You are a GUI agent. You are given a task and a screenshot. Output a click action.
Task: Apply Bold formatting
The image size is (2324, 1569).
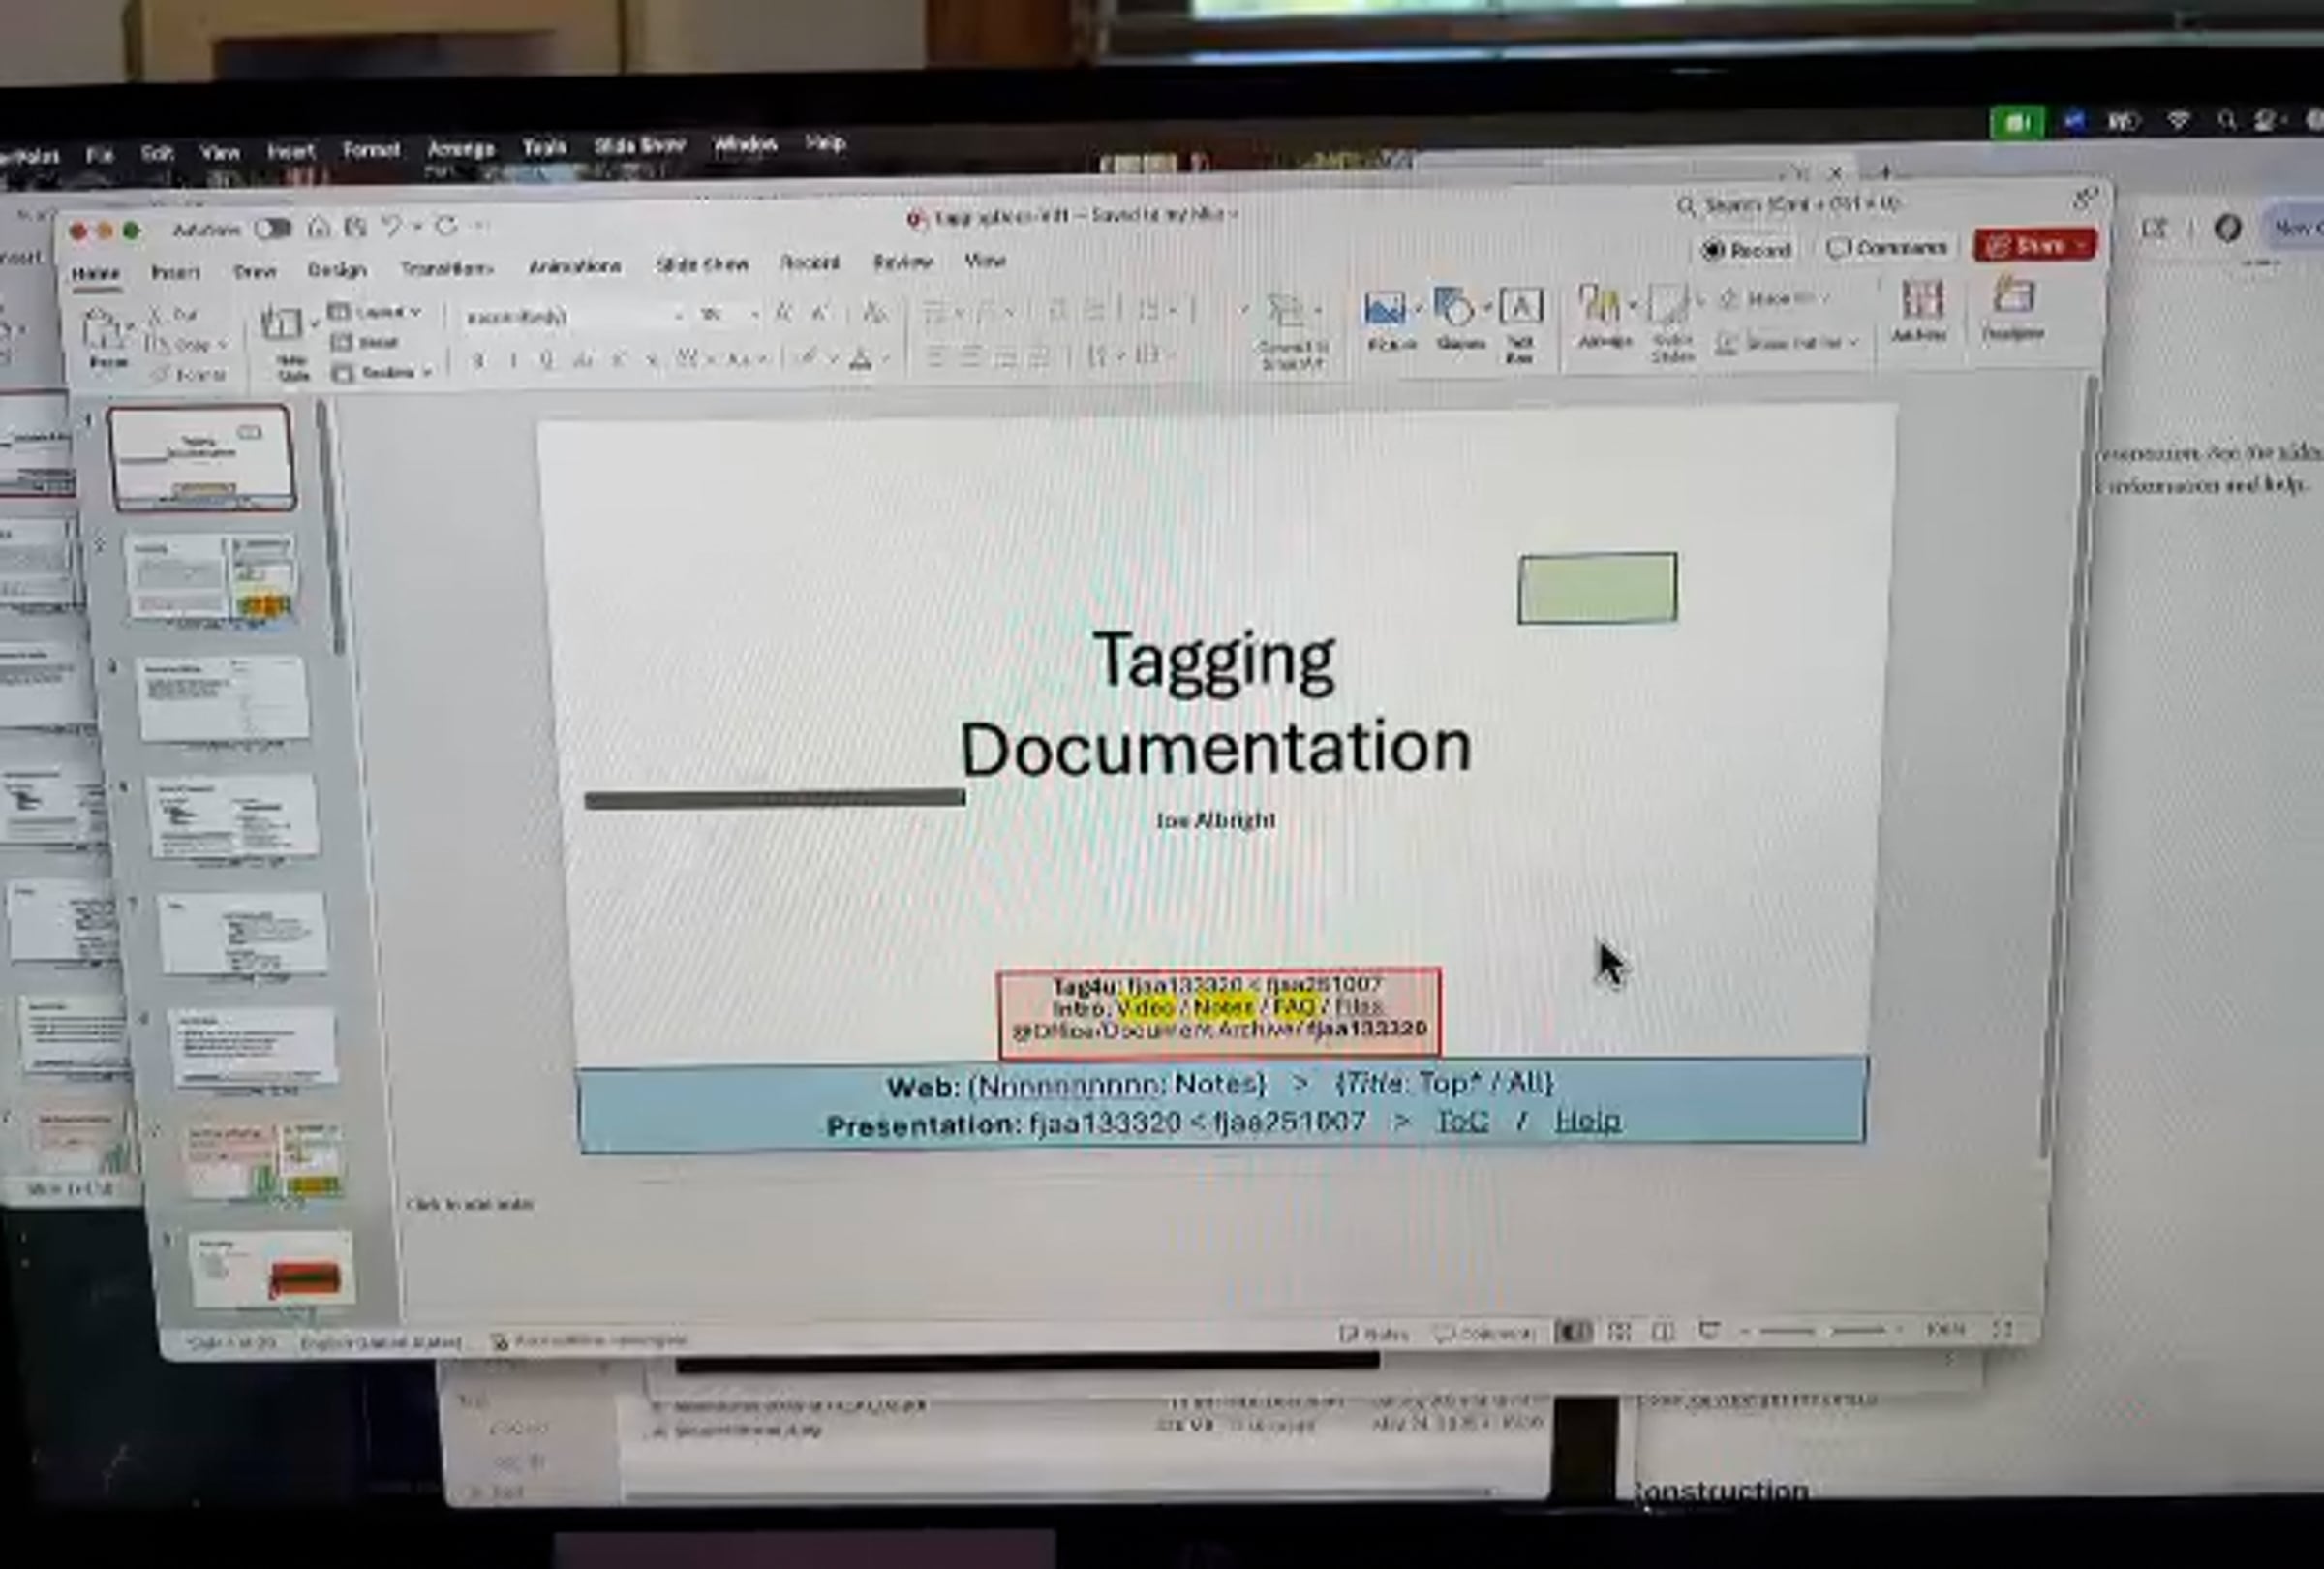click(478, 360)
